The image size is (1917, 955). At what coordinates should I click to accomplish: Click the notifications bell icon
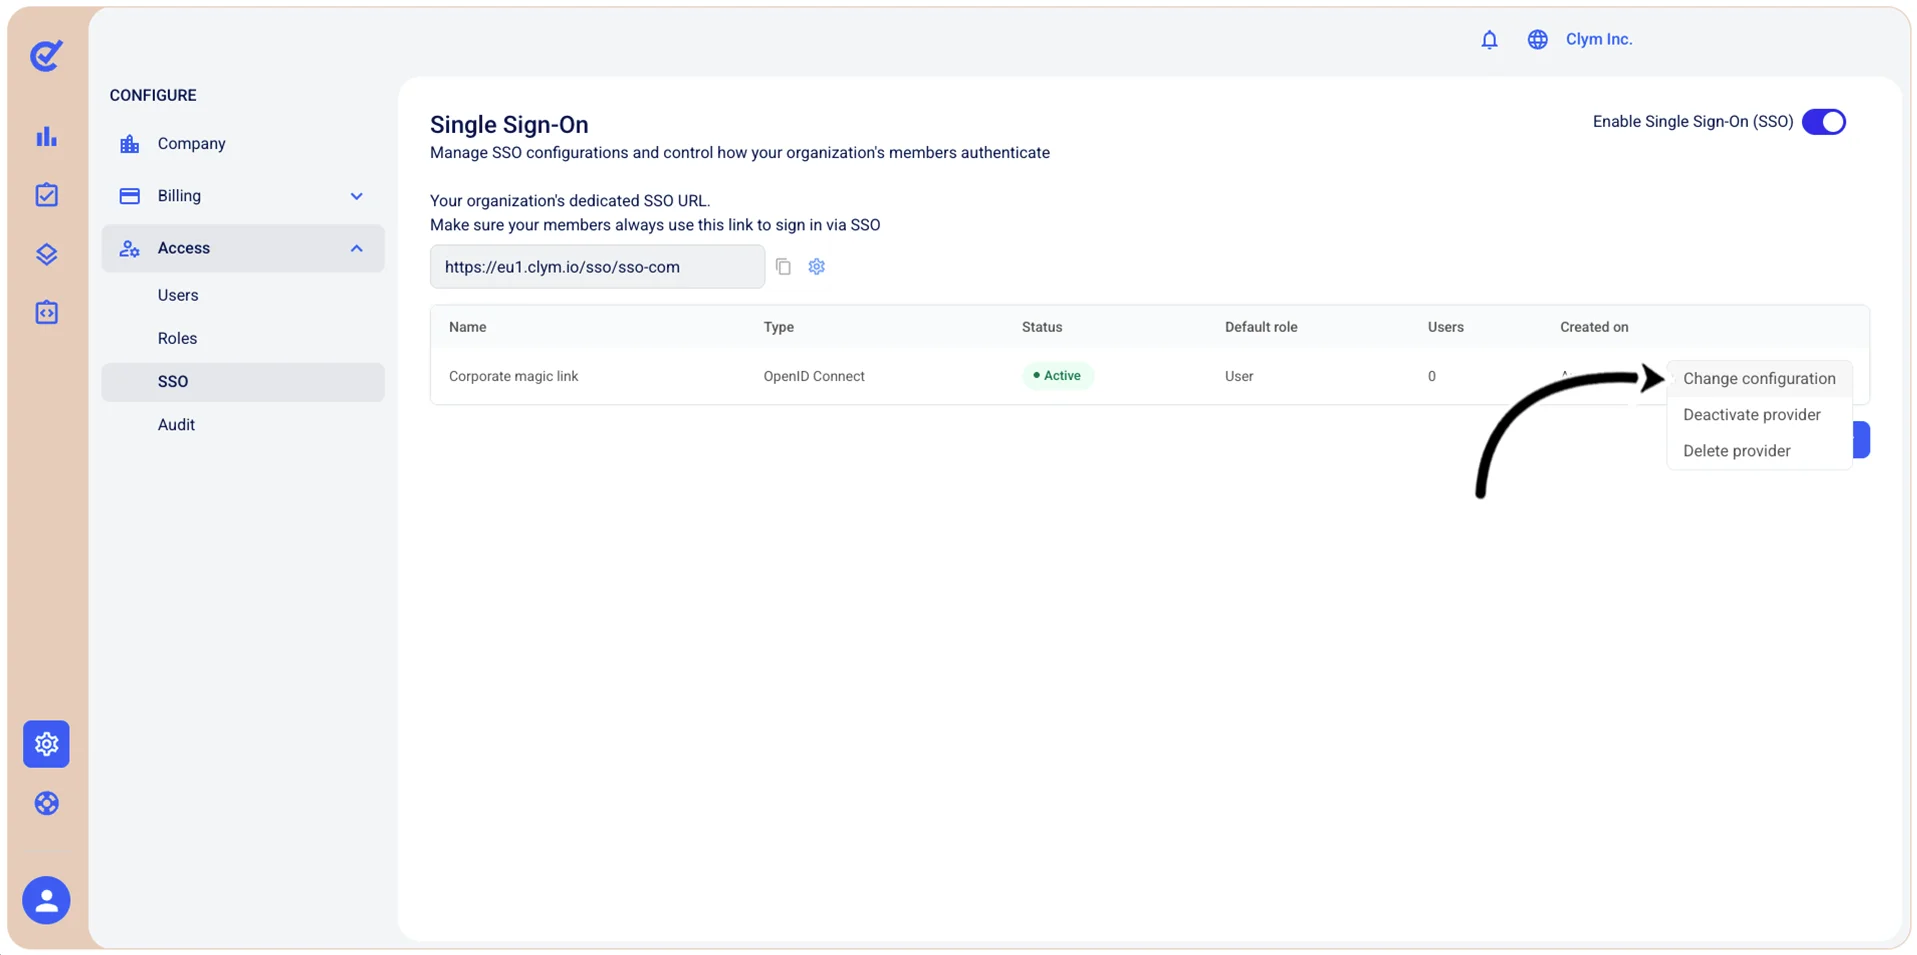pos(1489,39)
